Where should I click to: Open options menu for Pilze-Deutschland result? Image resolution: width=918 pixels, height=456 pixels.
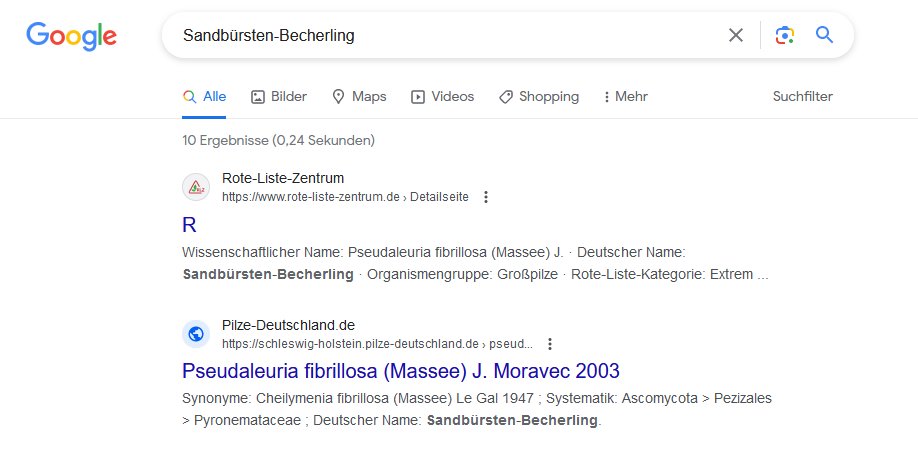[x=549, y=343]
